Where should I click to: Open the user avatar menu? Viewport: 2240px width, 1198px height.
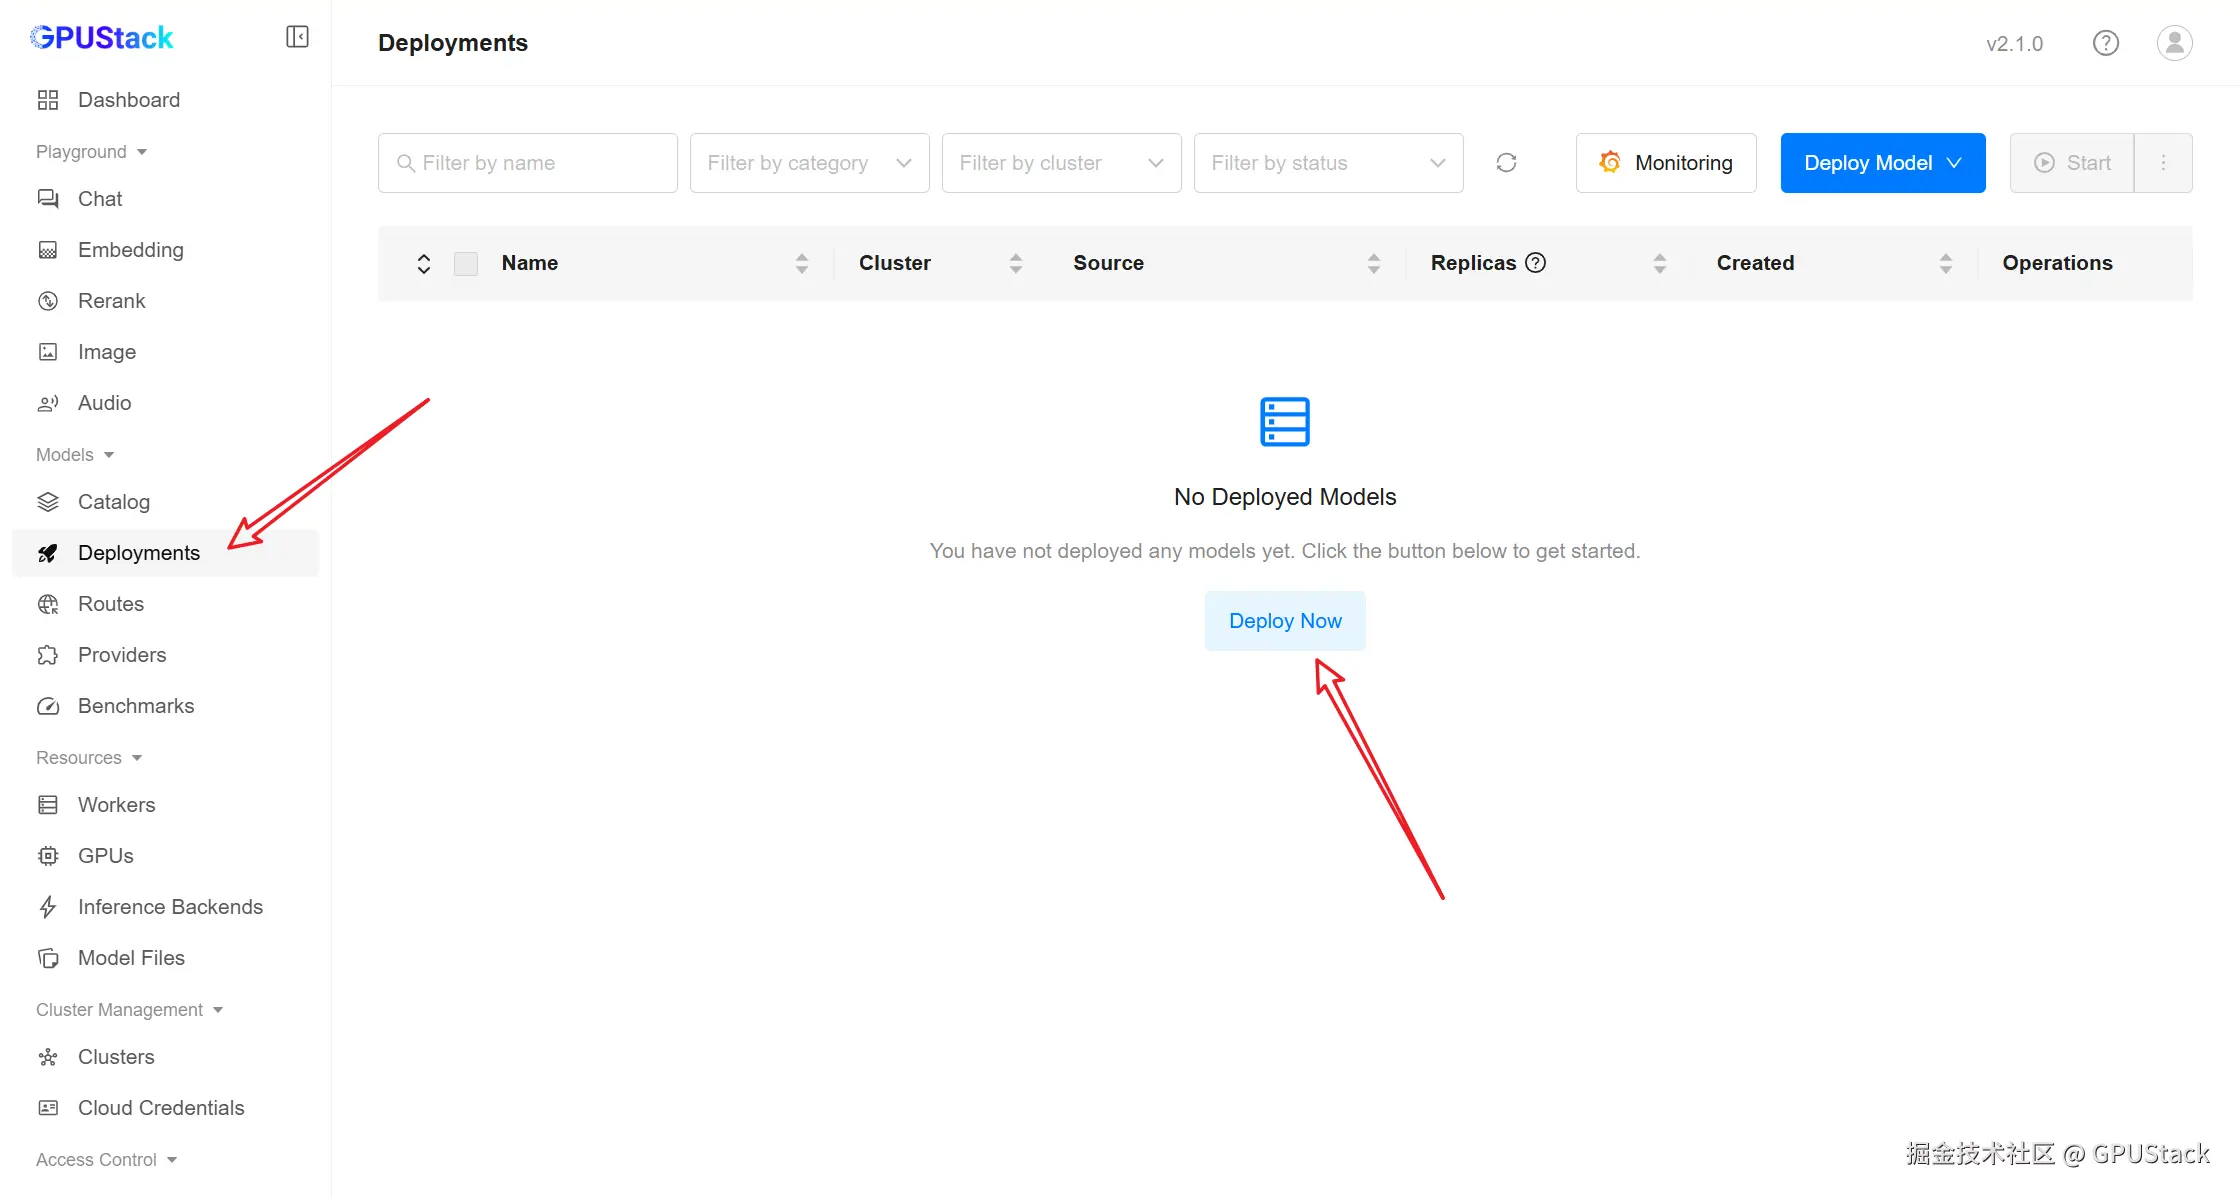pos(2174,43)
